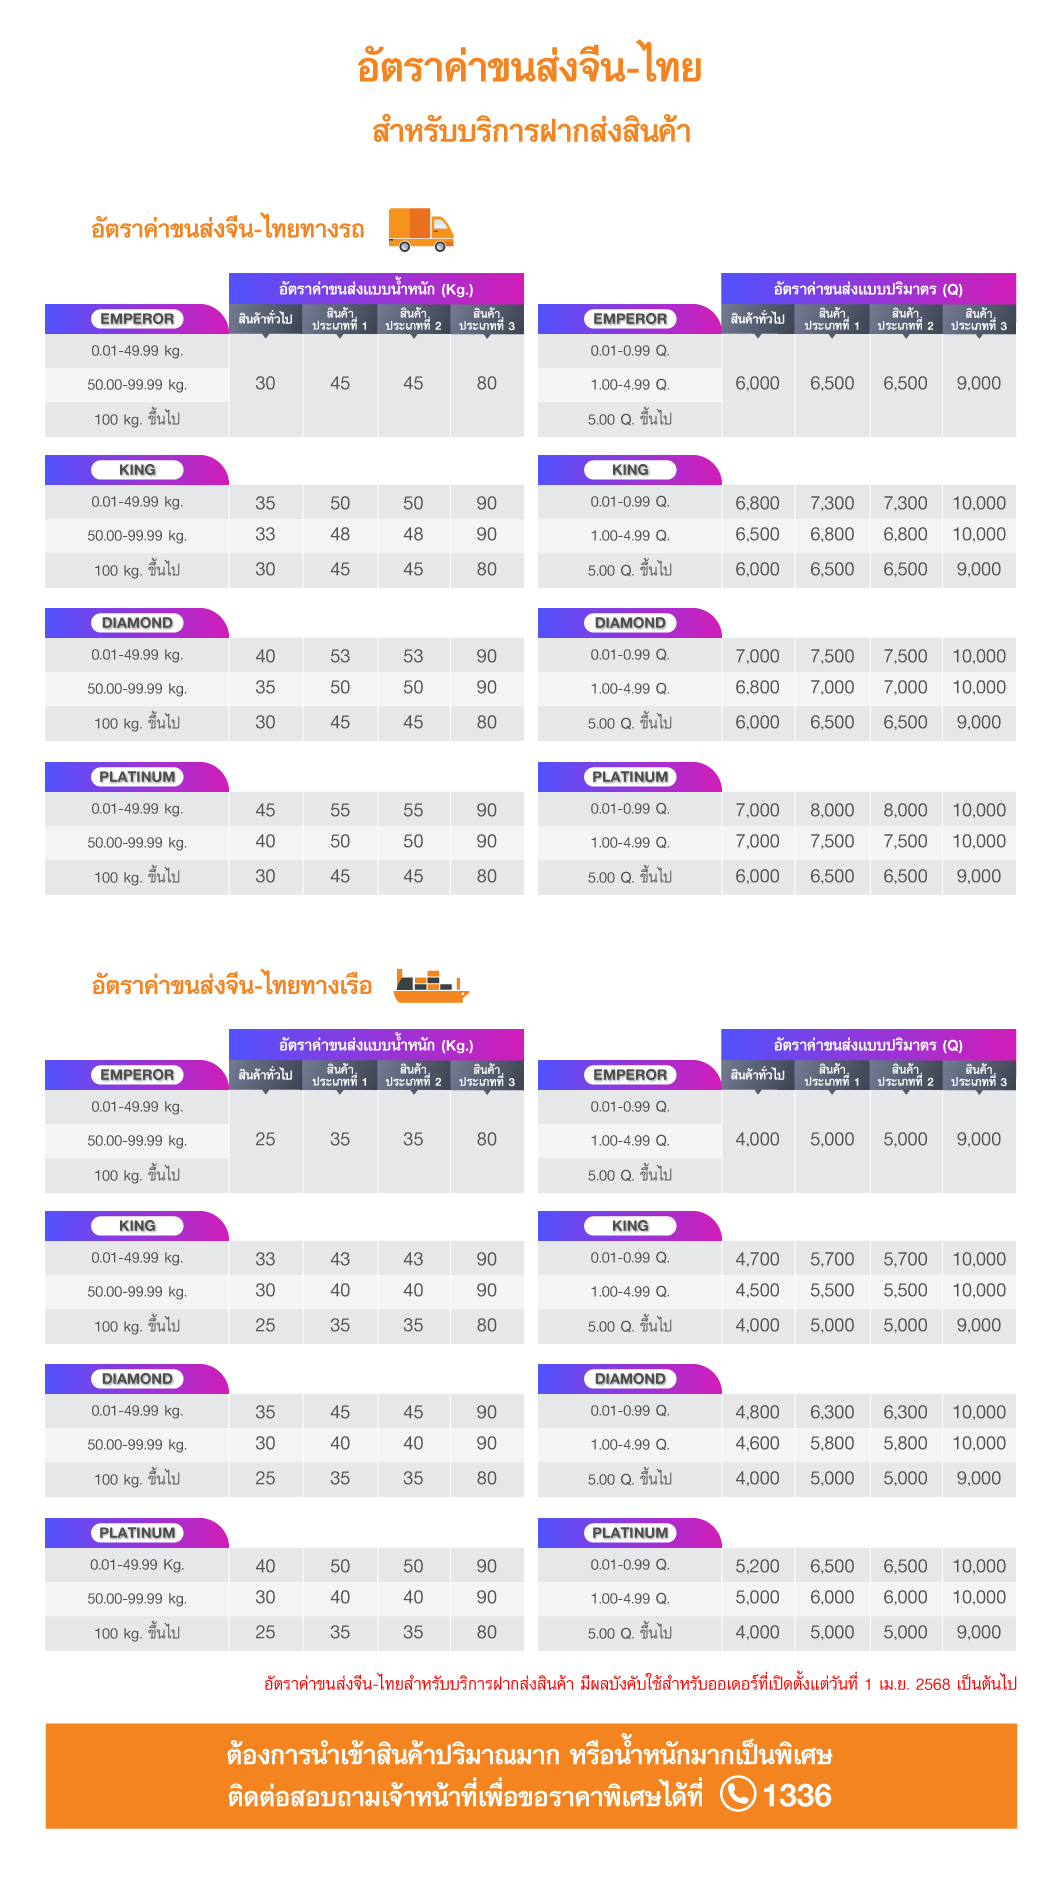
Task: Click the ship section volume (Q) header bar
Action: click(x=868, y=1045)
